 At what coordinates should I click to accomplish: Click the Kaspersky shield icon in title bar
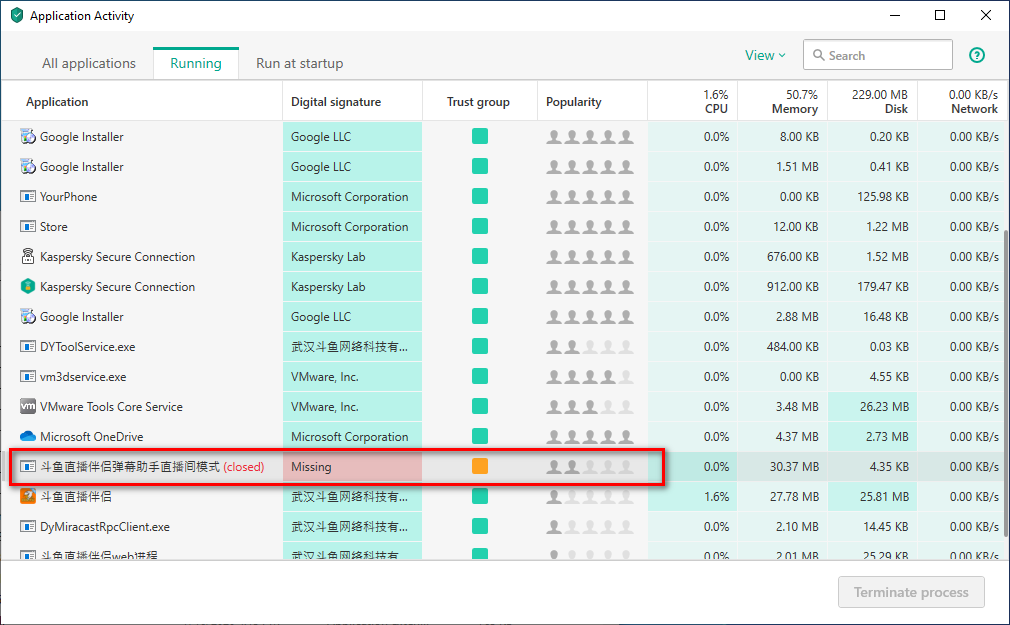click(16, 16)
